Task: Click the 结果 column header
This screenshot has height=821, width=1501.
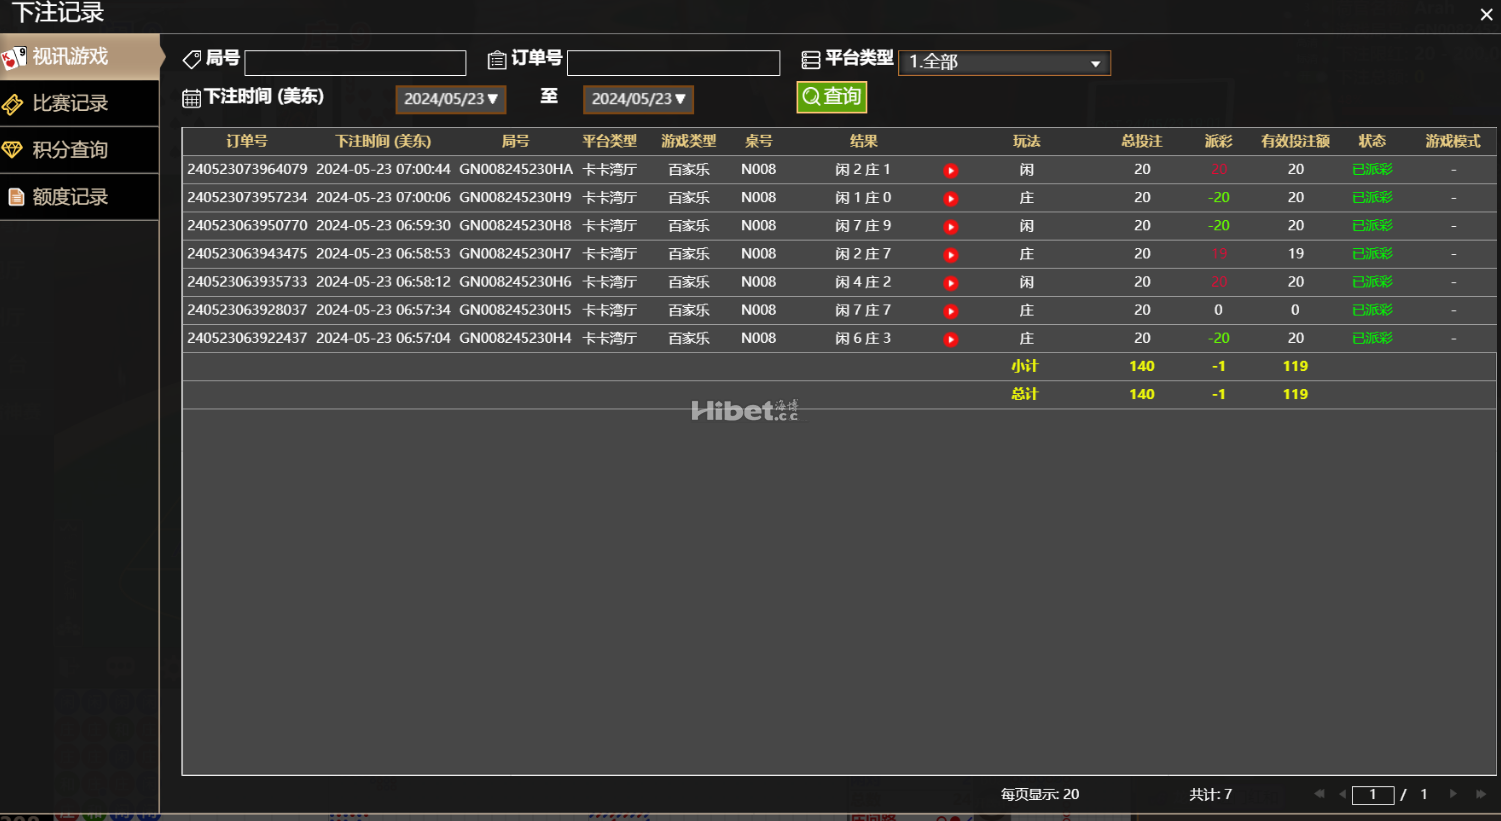Action: tap(863, 142)
